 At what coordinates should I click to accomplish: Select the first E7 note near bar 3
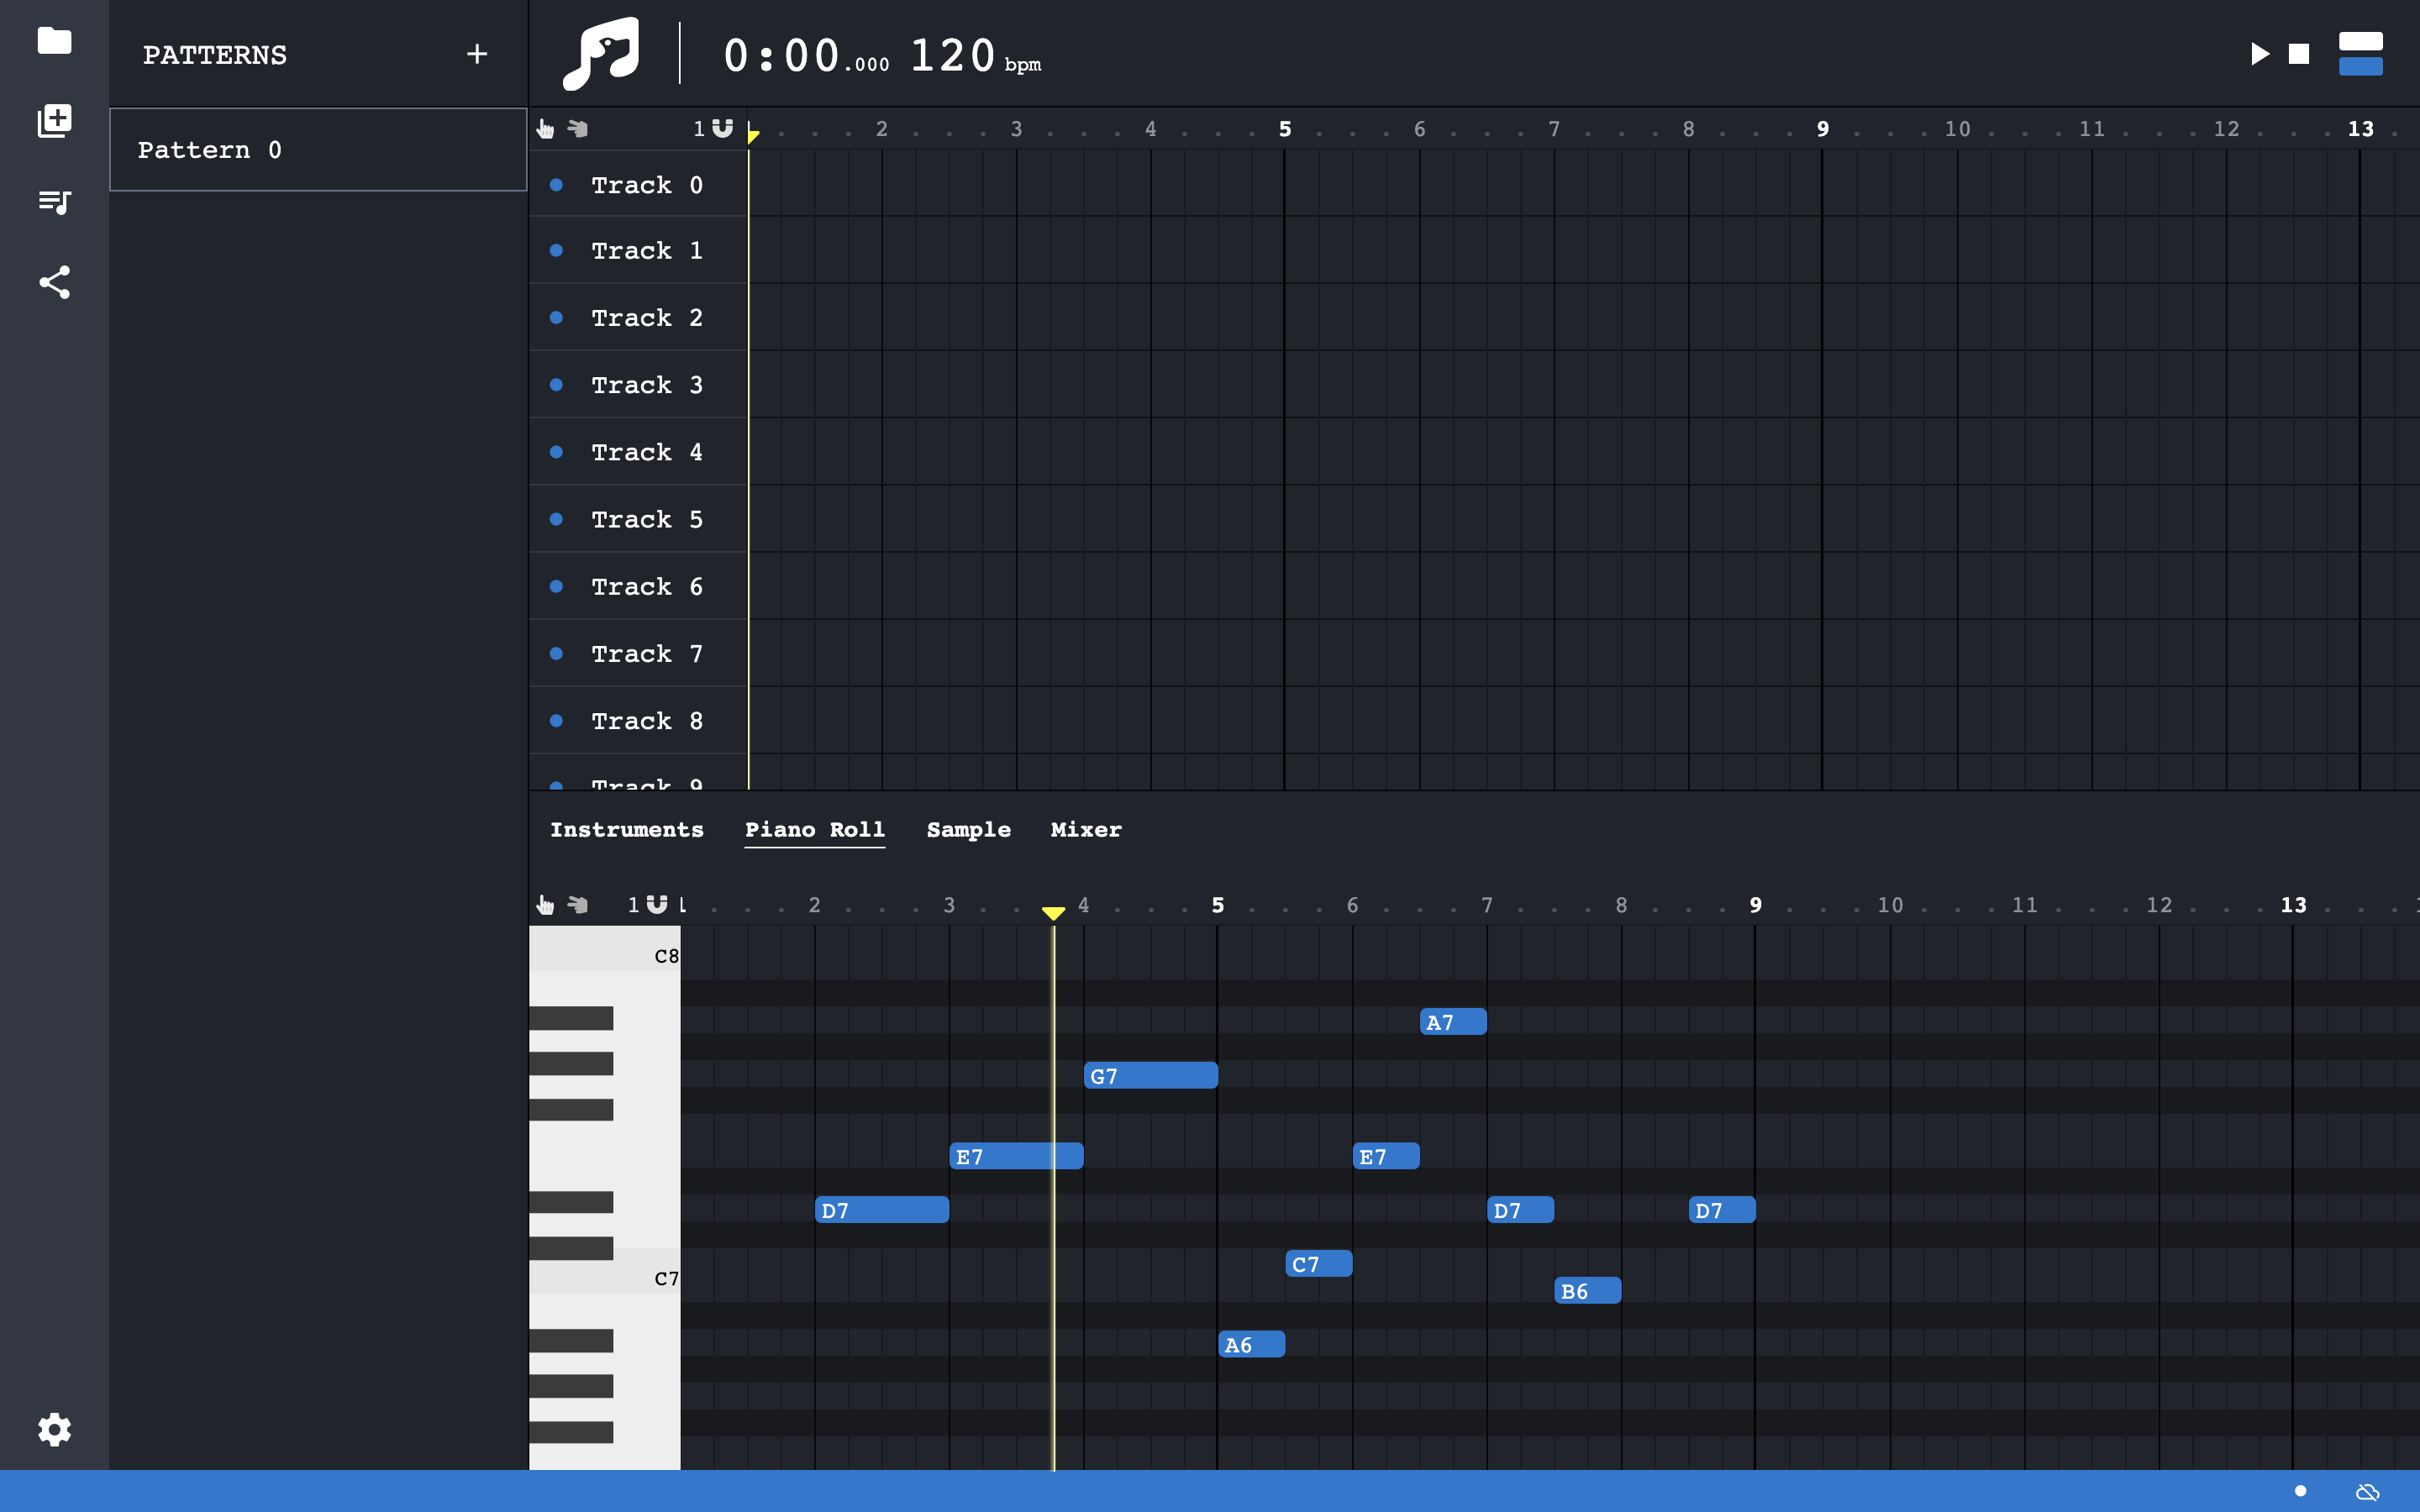point(1016,1156)
